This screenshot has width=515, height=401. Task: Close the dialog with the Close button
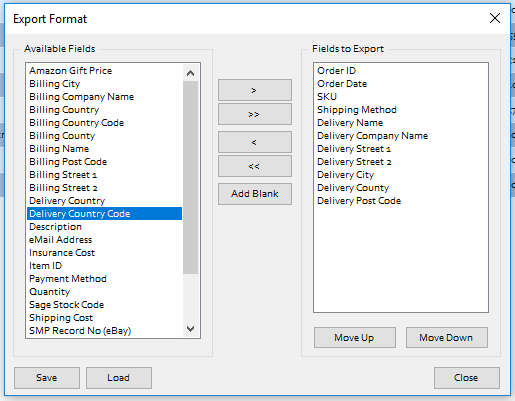(467, 378)
